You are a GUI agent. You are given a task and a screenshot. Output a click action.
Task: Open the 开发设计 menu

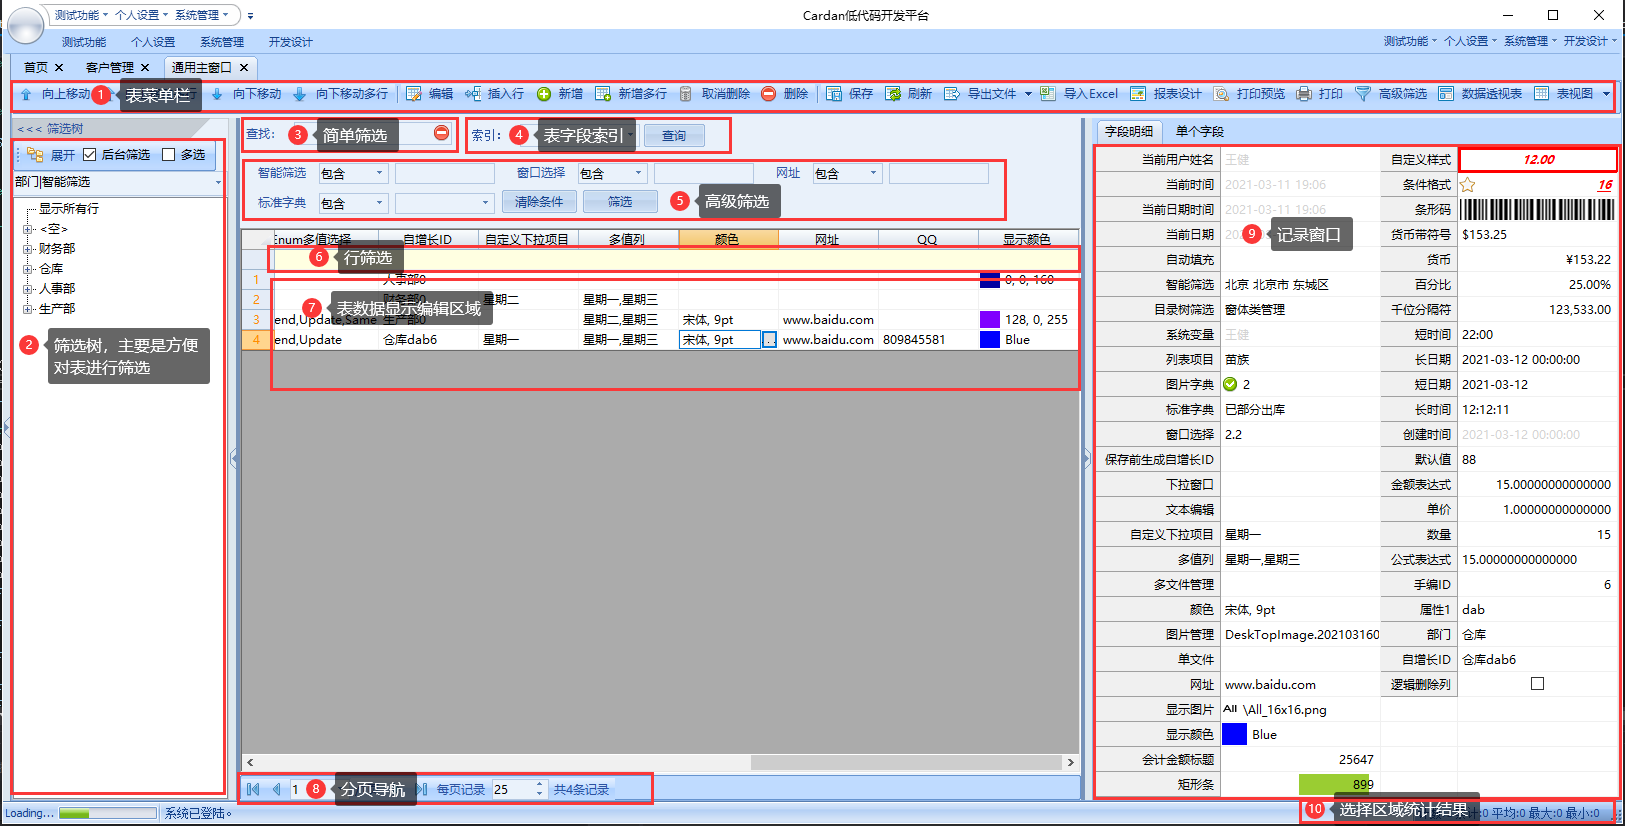point(291,42)
